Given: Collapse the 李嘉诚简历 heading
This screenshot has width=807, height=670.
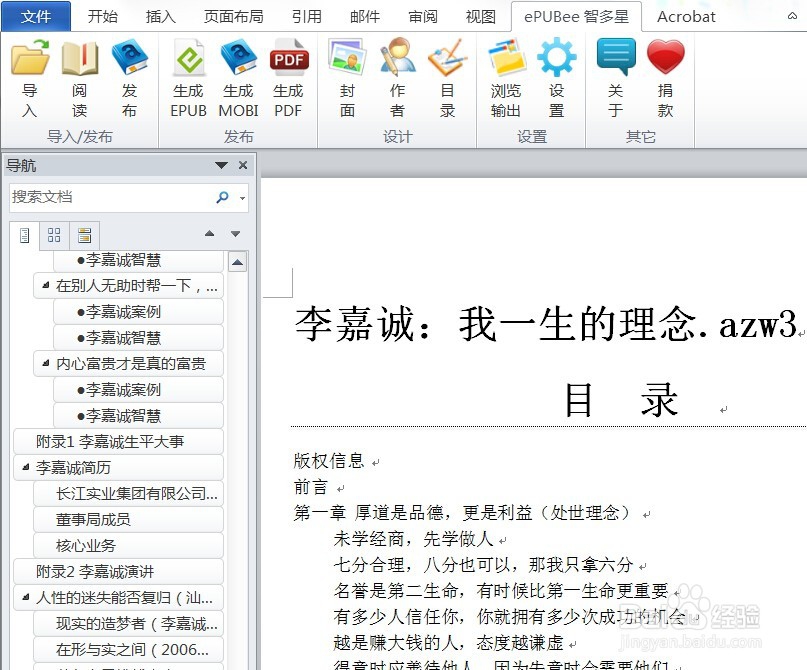Looking at the screenshot, I should 26,467.
